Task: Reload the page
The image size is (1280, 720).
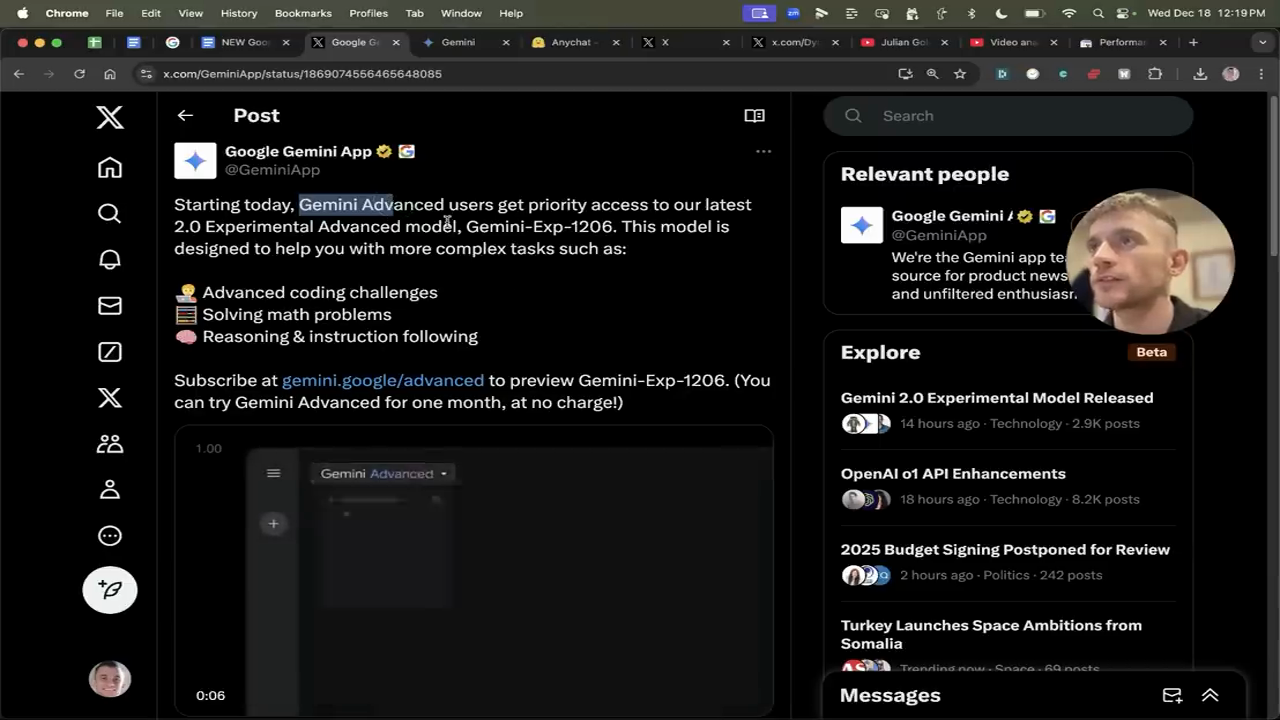Action: (79, 73)
